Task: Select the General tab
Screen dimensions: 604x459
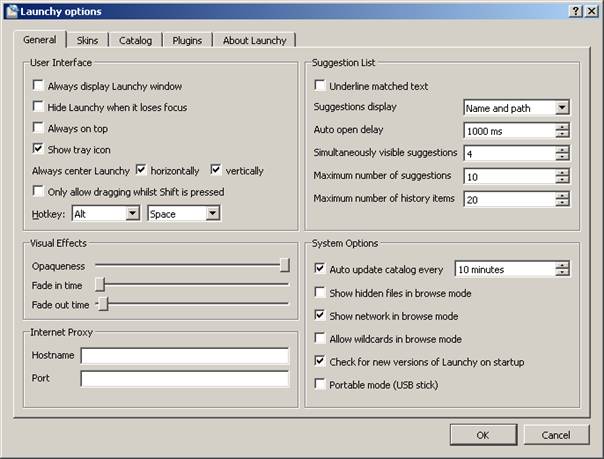Action: (x=40, y=39)
